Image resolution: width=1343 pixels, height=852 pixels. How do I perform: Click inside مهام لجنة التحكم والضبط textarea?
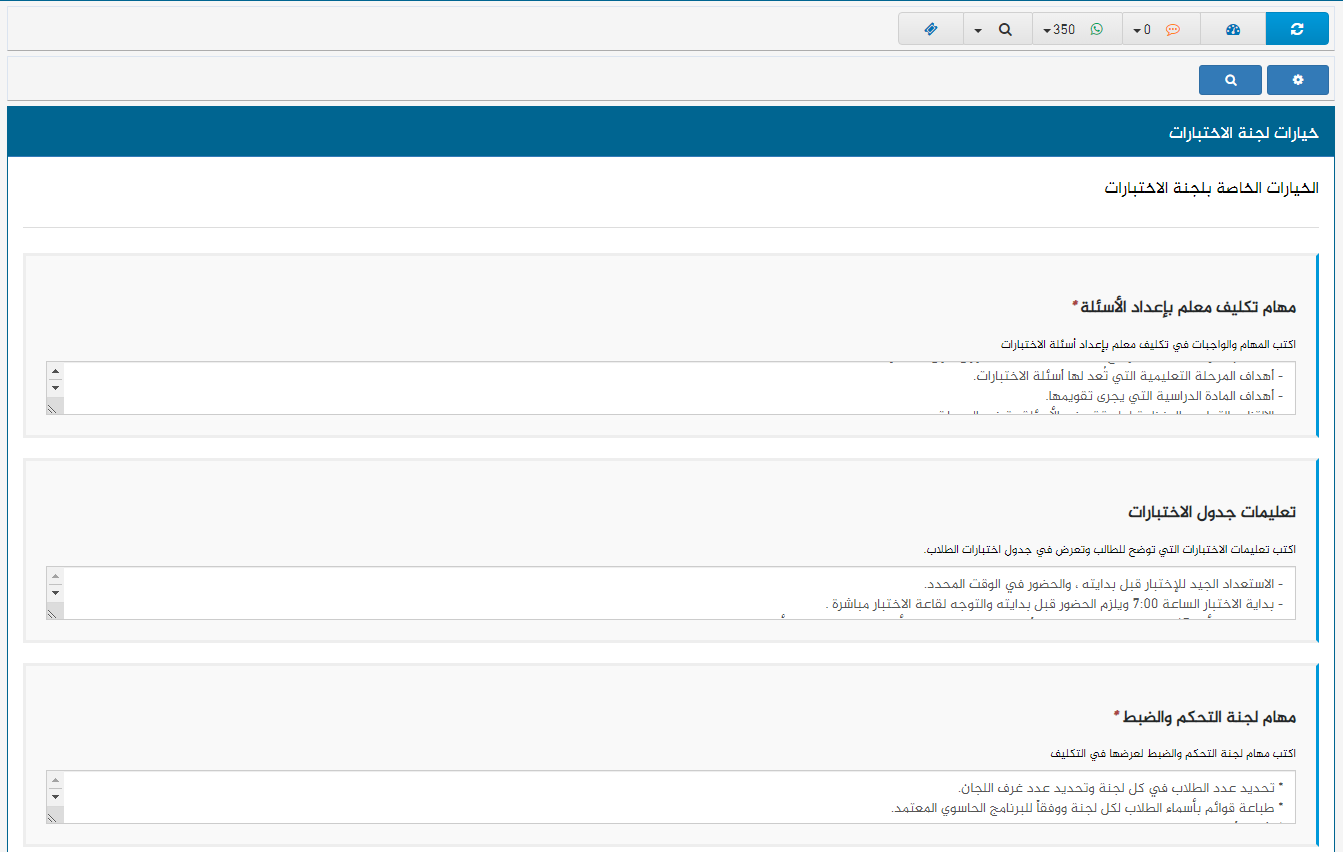[680, 797]
